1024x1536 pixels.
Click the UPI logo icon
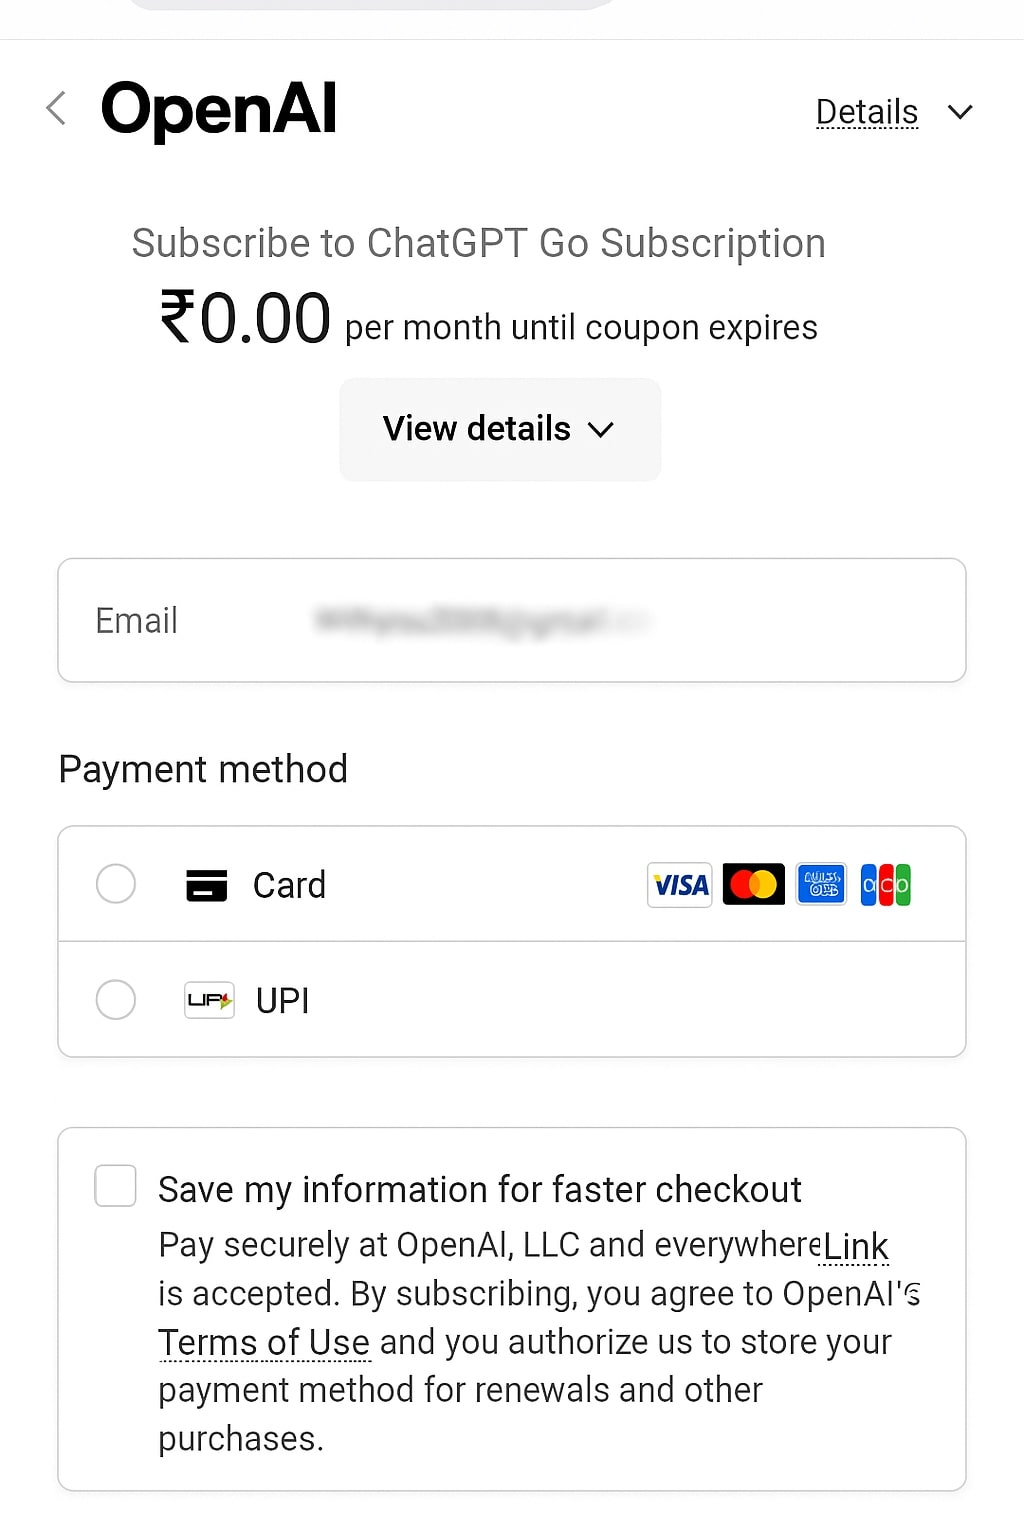tap(209, 999)
